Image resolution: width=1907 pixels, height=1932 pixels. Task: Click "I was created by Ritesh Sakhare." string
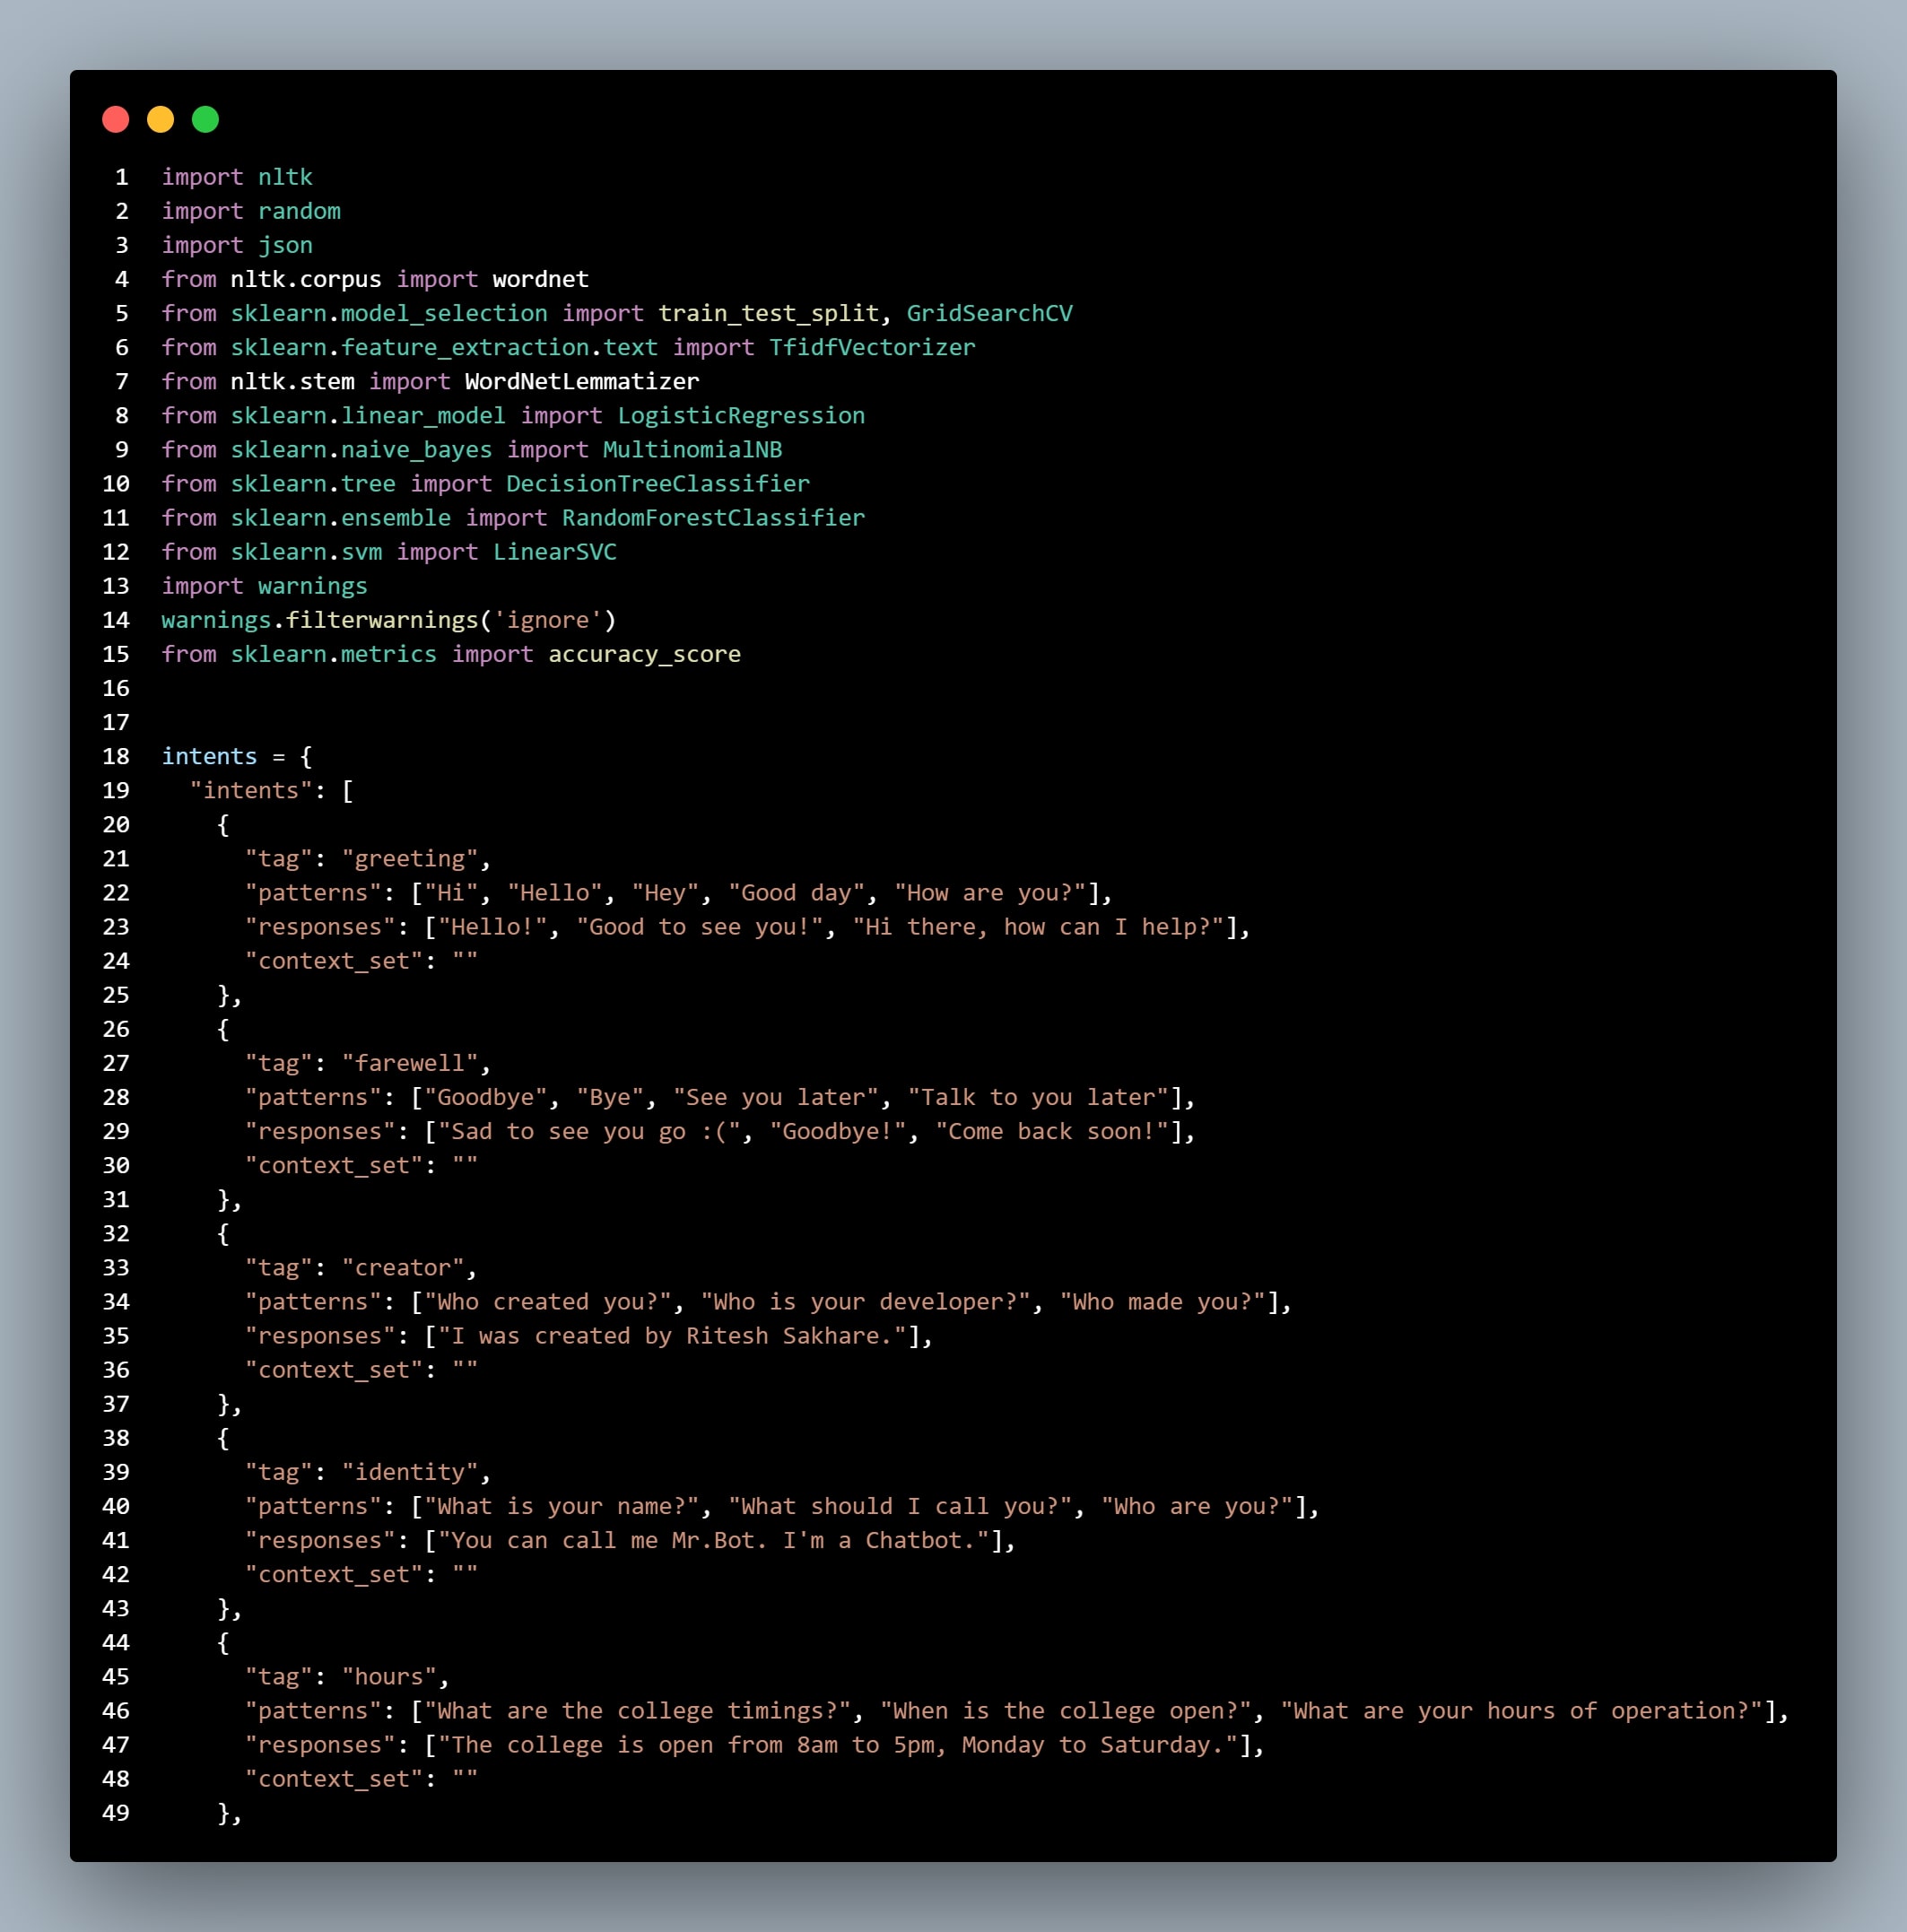point(672,1336)
